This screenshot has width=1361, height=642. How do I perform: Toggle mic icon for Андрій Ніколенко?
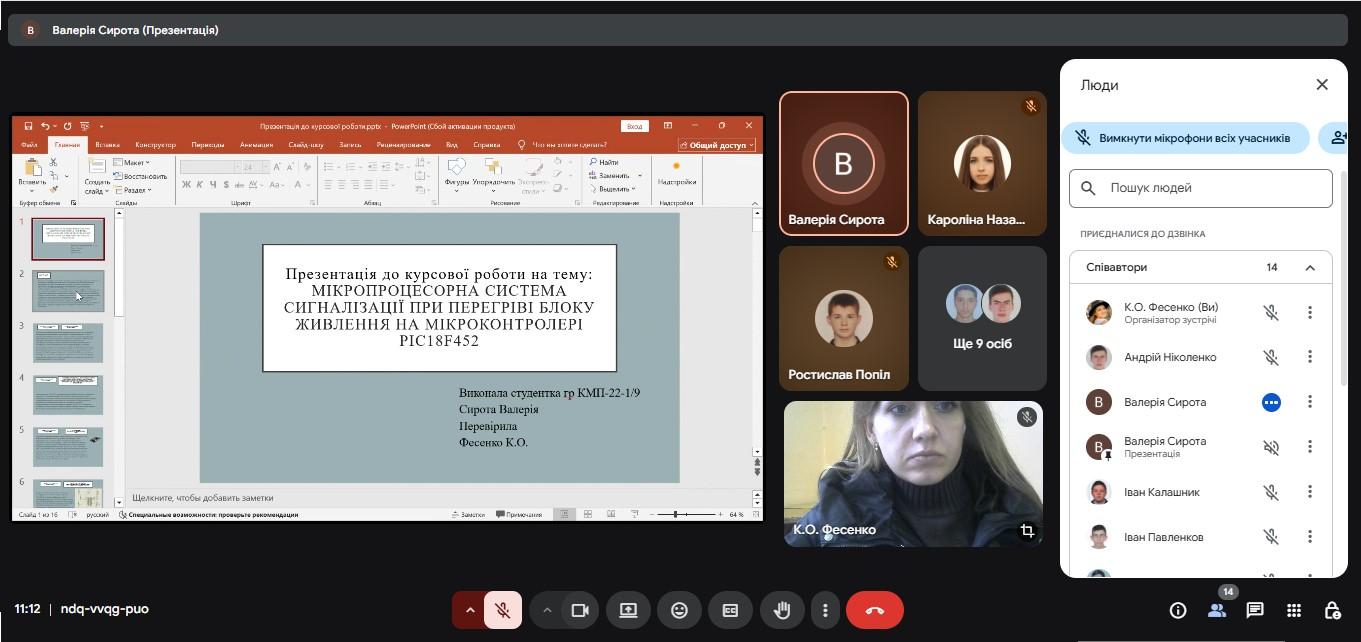click(1271, 357)
